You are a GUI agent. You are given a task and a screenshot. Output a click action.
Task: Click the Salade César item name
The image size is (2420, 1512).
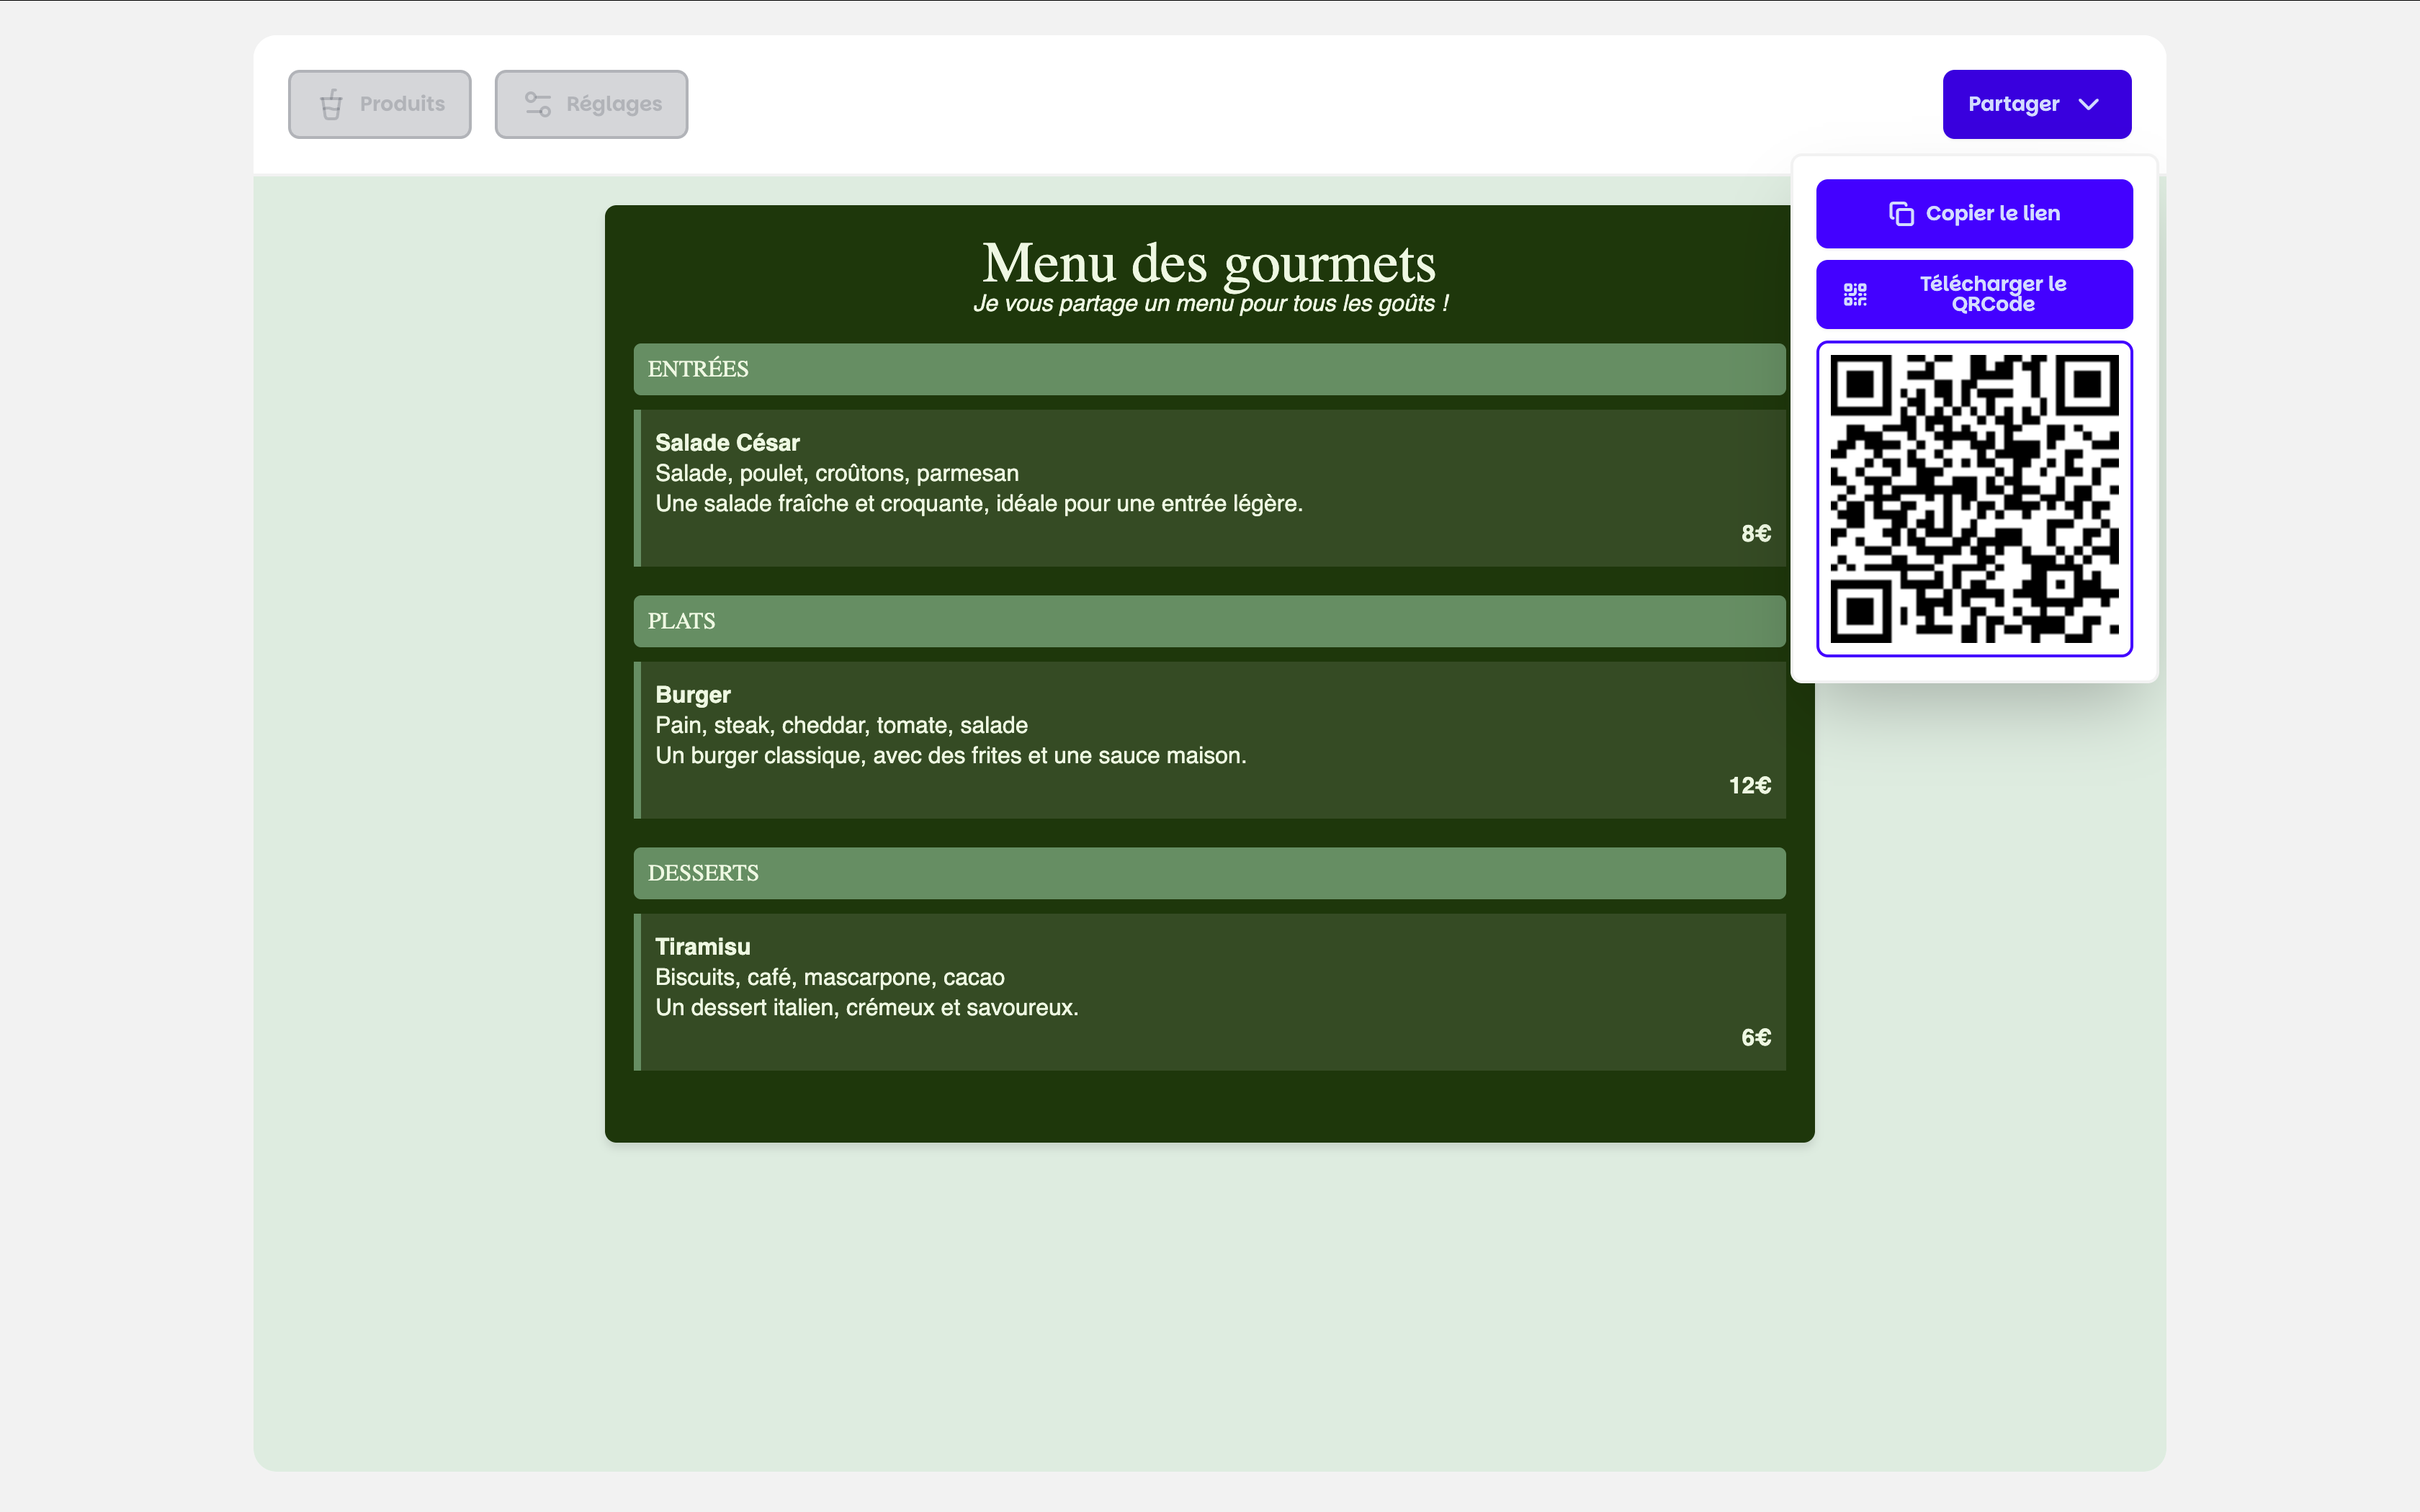tap(727, 443)
